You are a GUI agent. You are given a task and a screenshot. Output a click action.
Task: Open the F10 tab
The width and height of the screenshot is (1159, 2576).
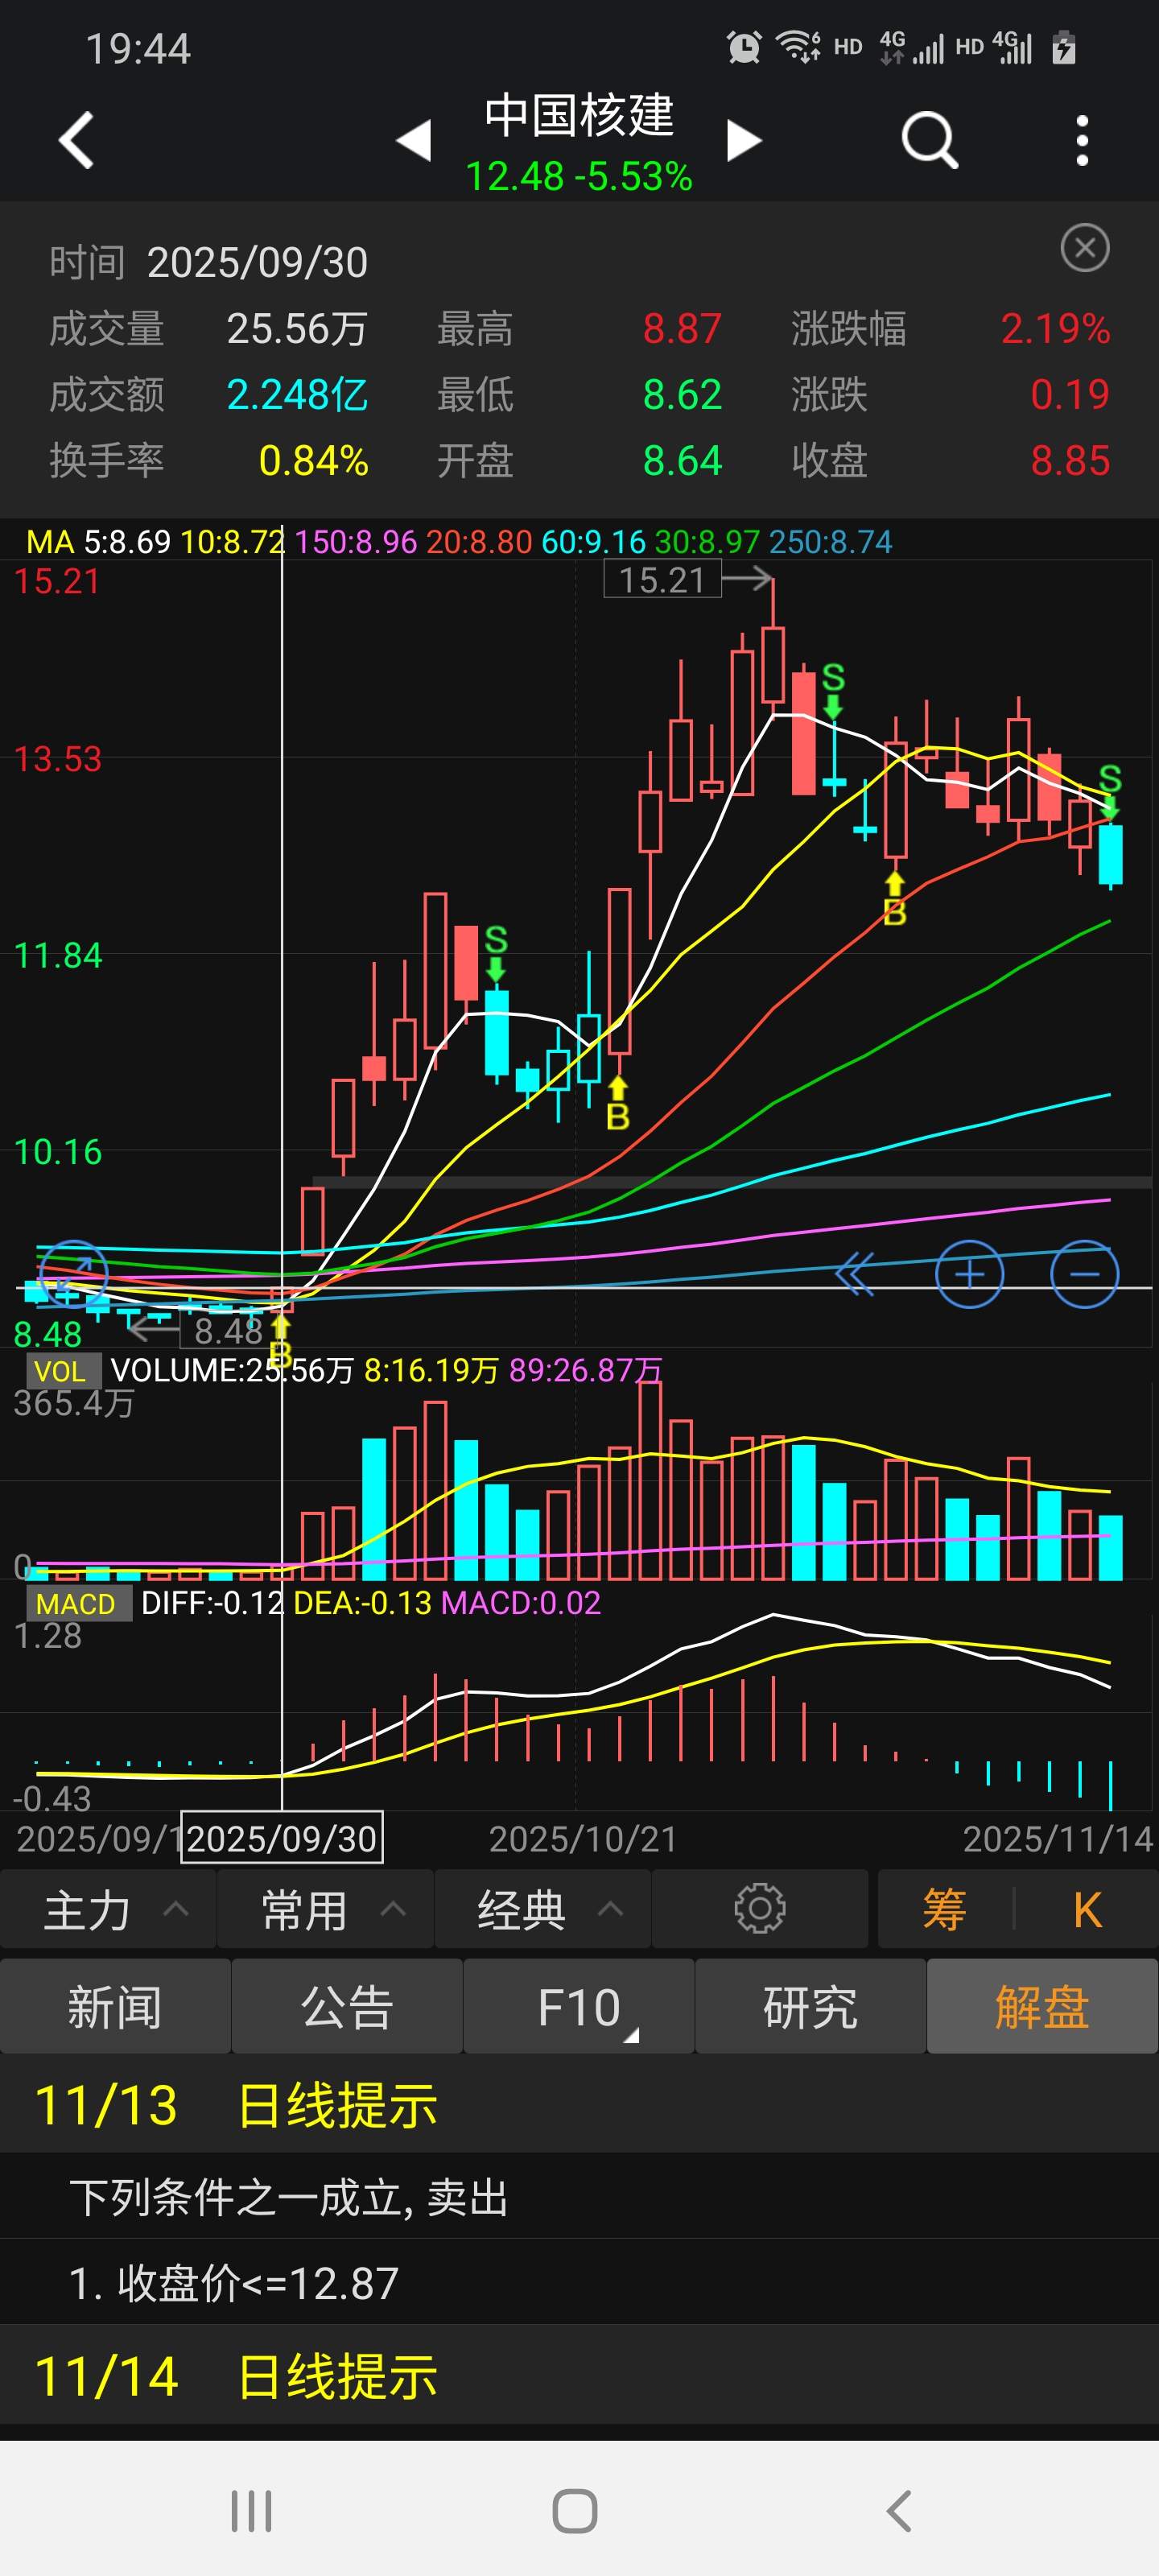point(579,2006)
